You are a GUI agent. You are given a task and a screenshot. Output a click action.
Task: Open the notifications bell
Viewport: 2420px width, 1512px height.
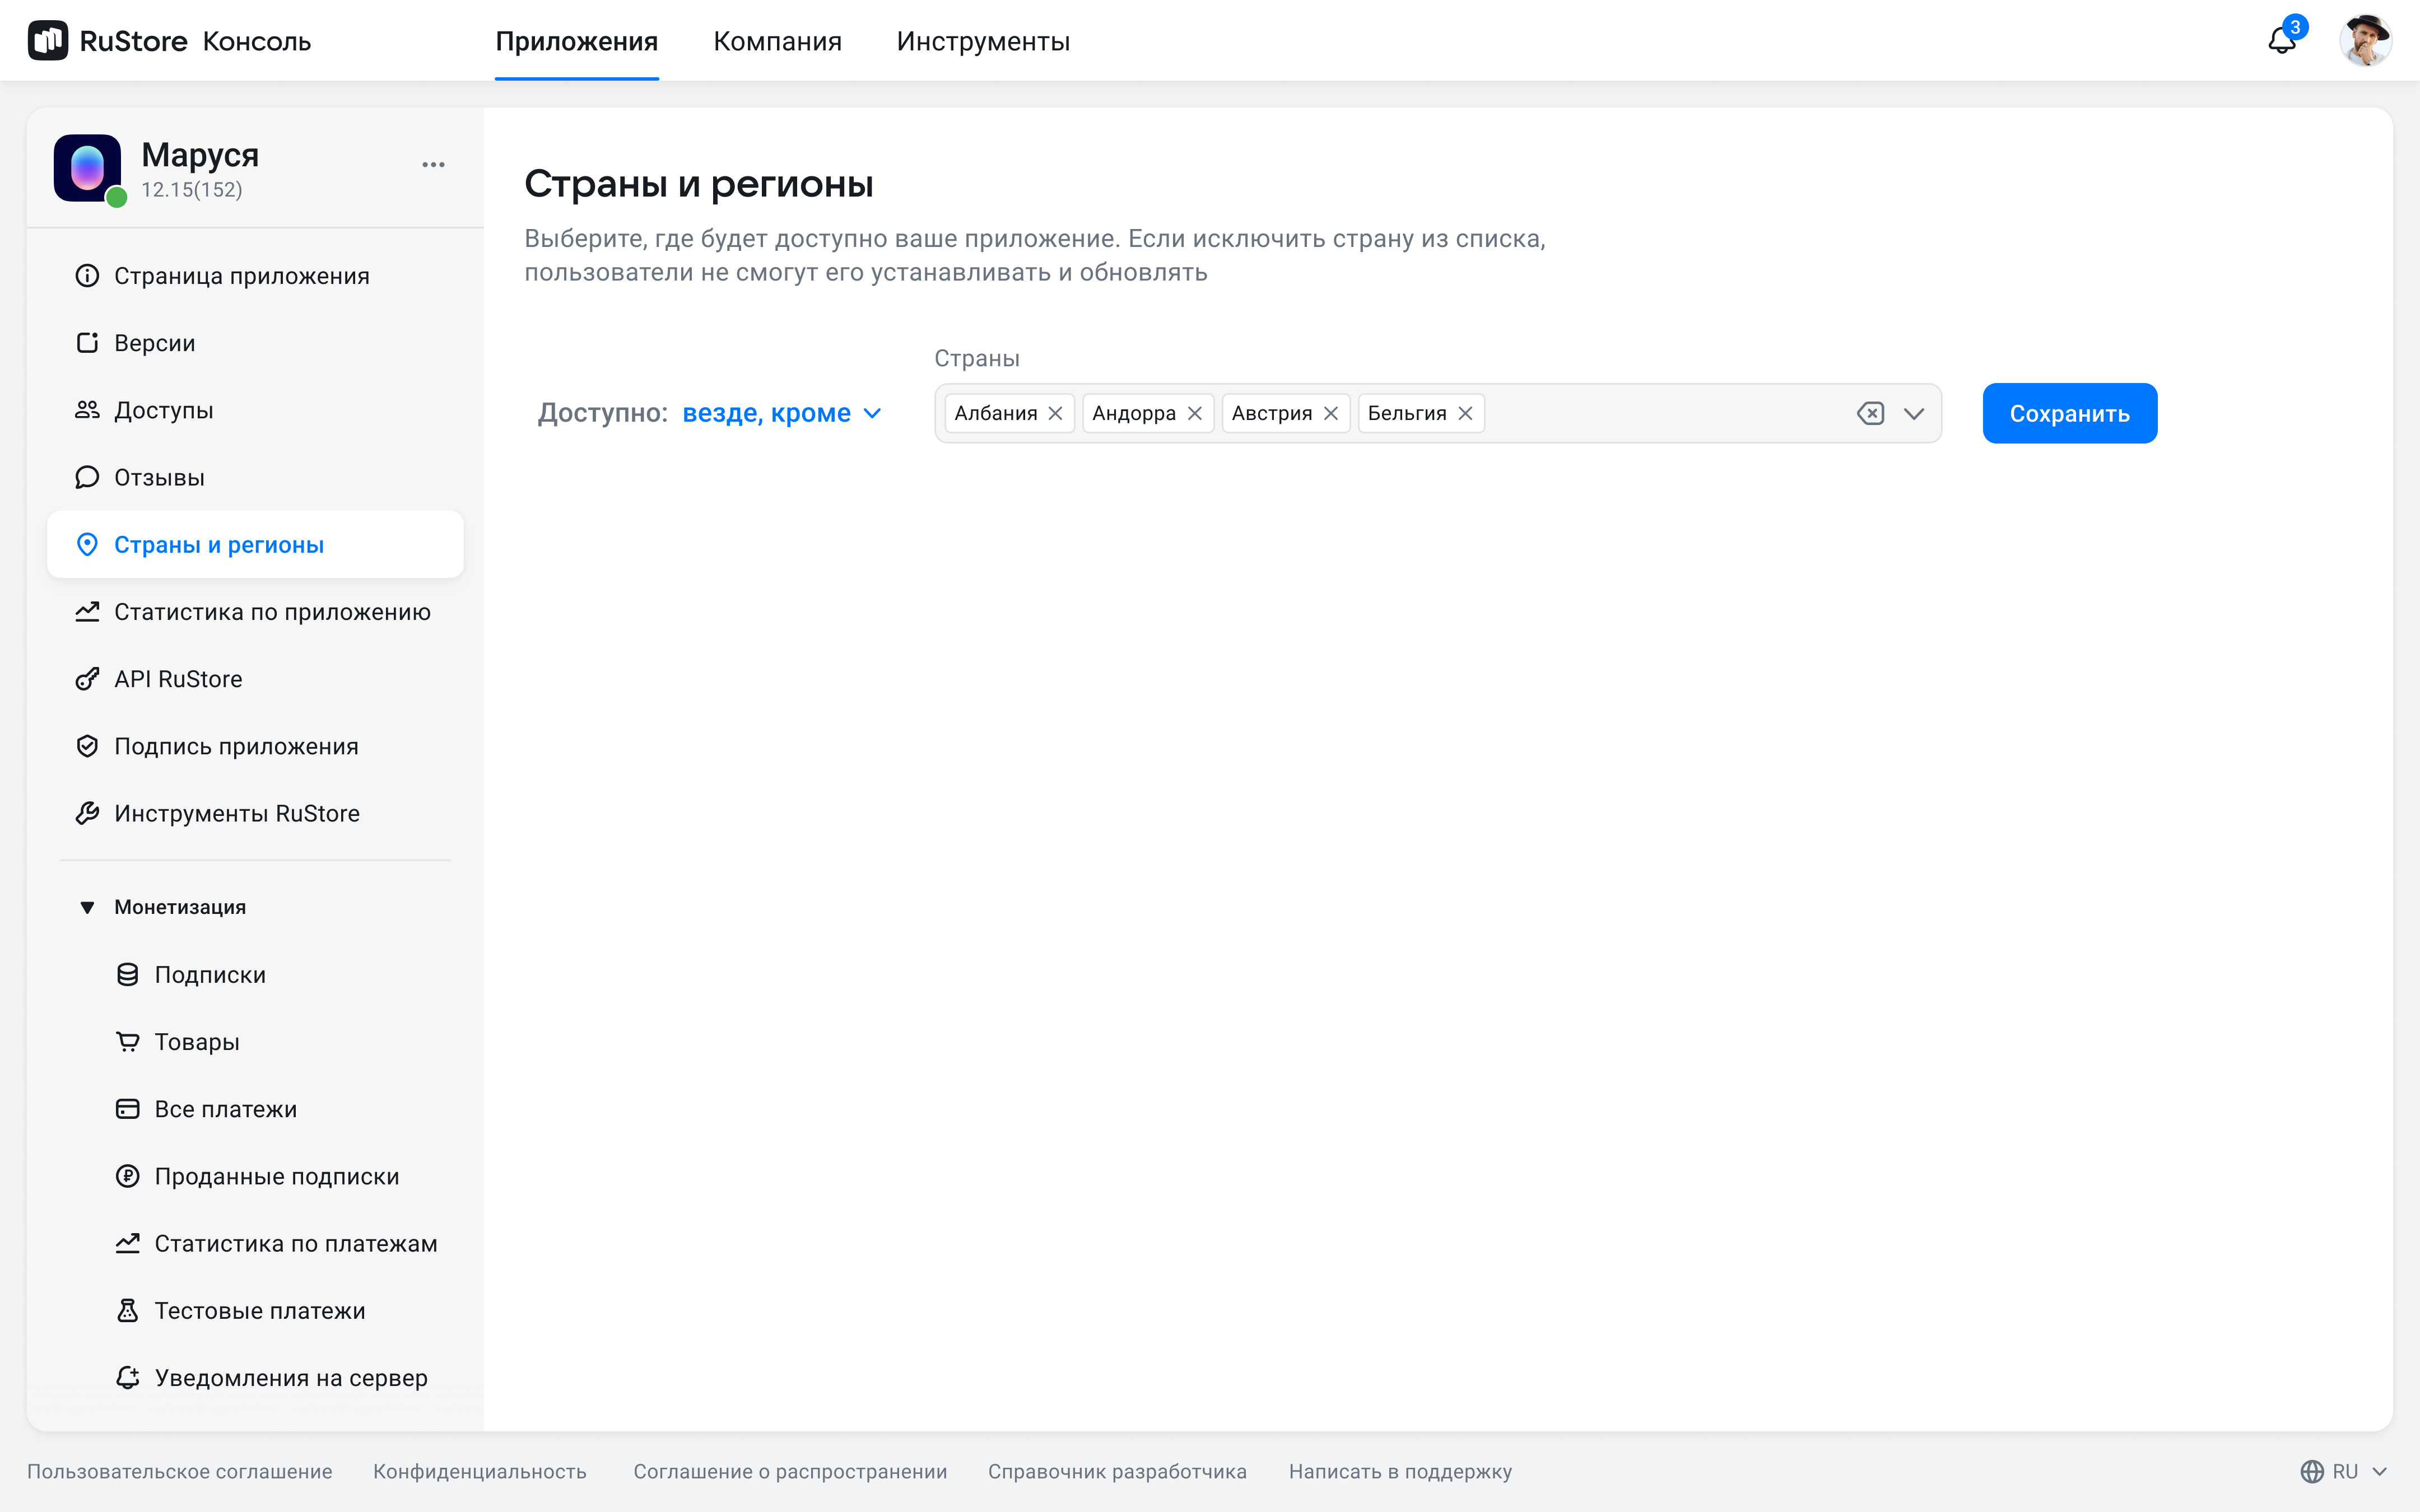tap(2281, 41)
